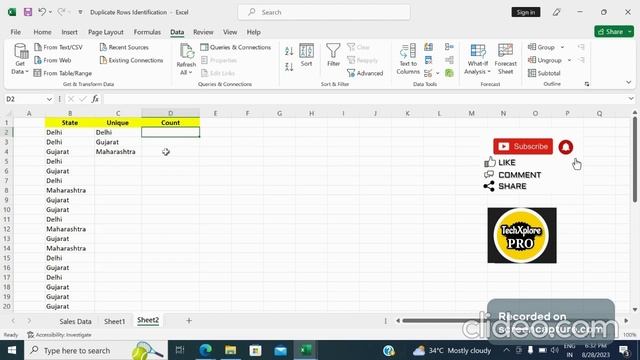The height and width of the screenshot is (360, 640).
Task: Click the Remove Duplicates icon
Action: [428, 60]
